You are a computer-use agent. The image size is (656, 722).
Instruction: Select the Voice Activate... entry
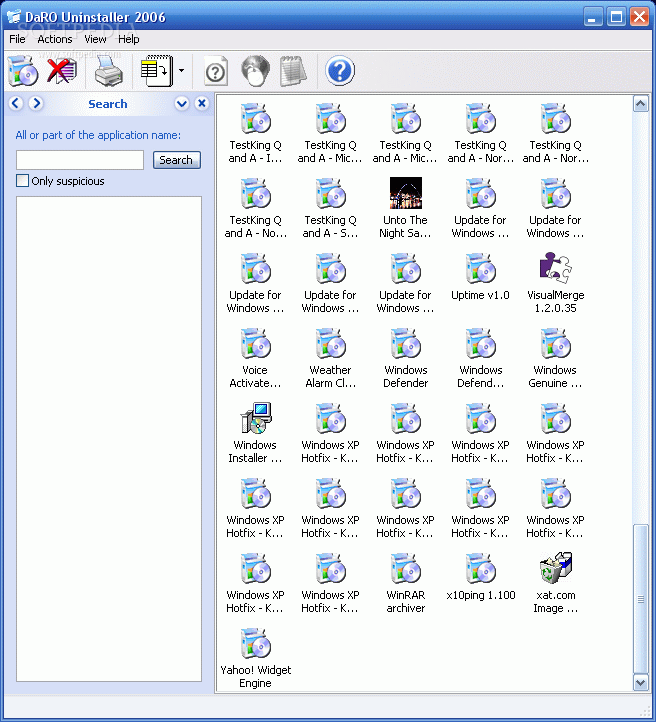pyautogui.click(x=255, y=359)
